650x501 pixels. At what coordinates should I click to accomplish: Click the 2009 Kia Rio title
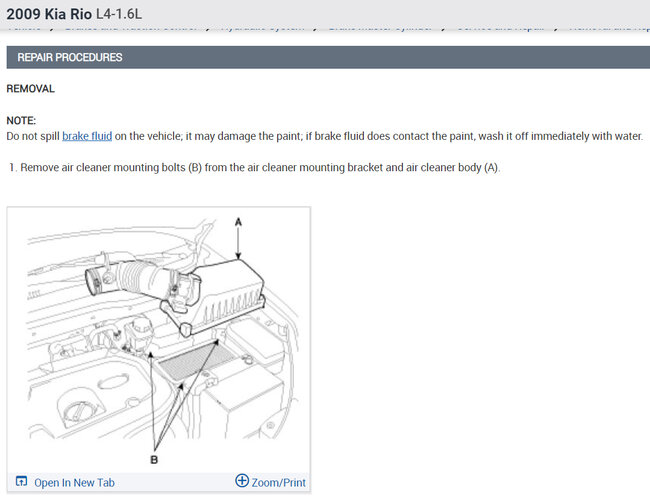point(49,14)
